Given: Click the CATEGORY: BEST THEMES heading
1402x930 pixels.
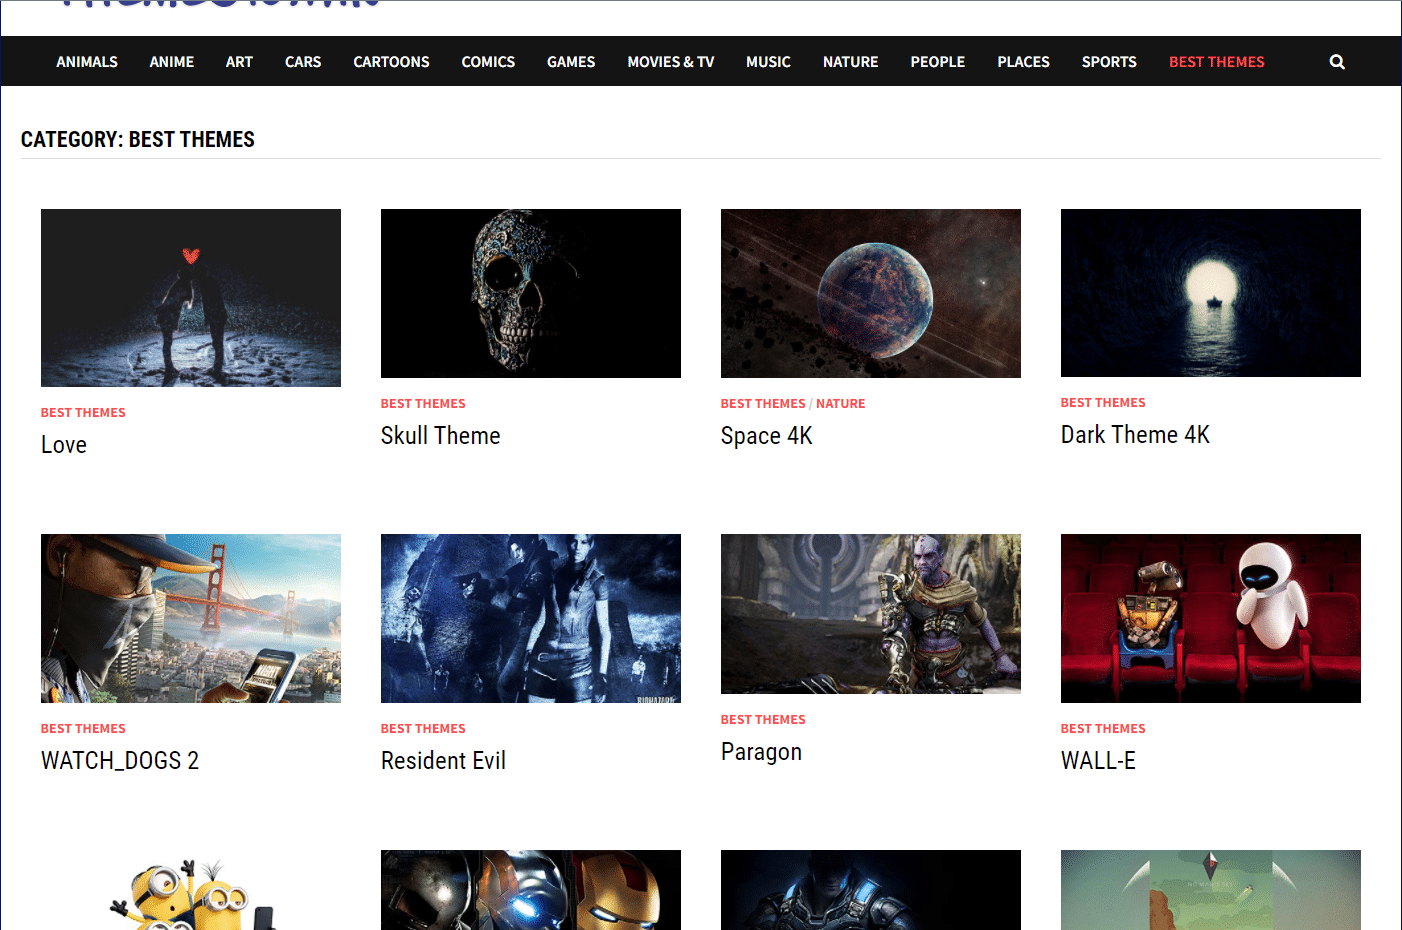Looking at the screenshot, I should click(138, 139).
